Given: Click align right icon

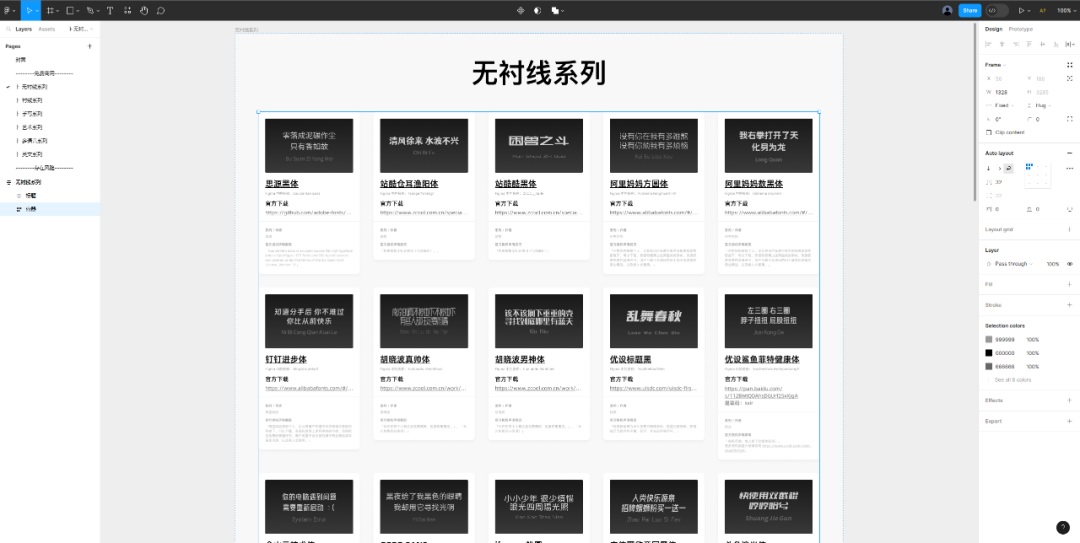Looking at the screenshot, I should [1016, 44].
